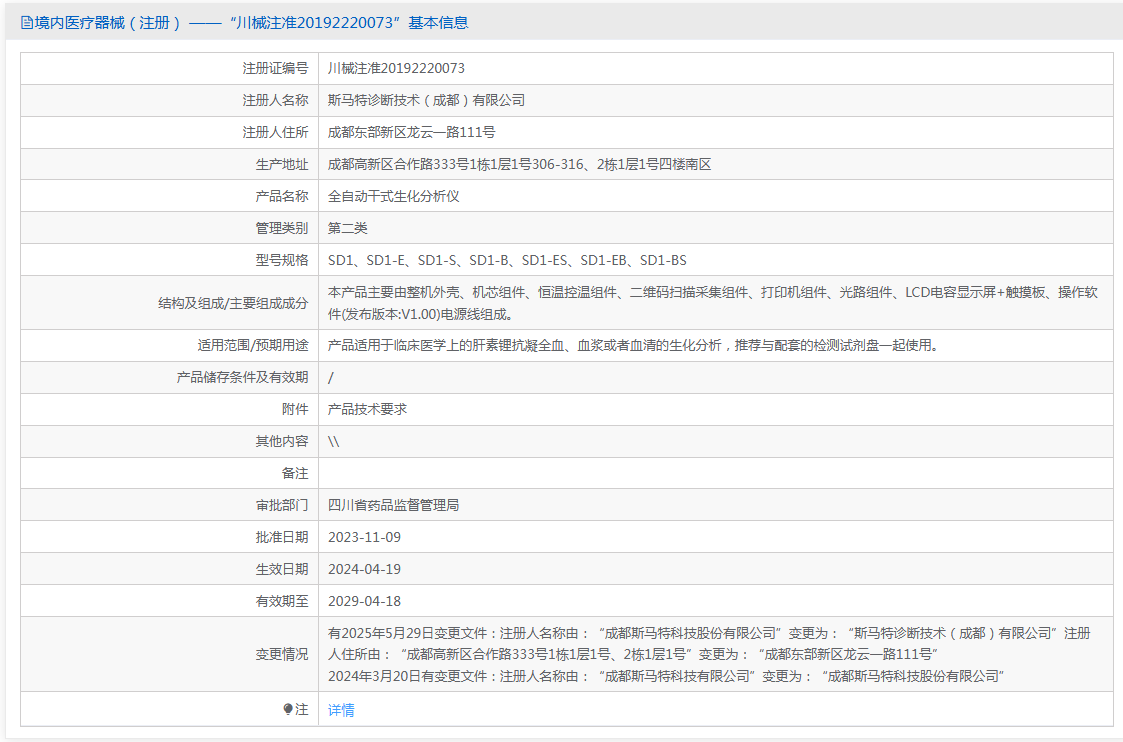The width and height of the screenshot is (1123, 742).
Task: Select the date 2023-11-09
Action: 364,537
